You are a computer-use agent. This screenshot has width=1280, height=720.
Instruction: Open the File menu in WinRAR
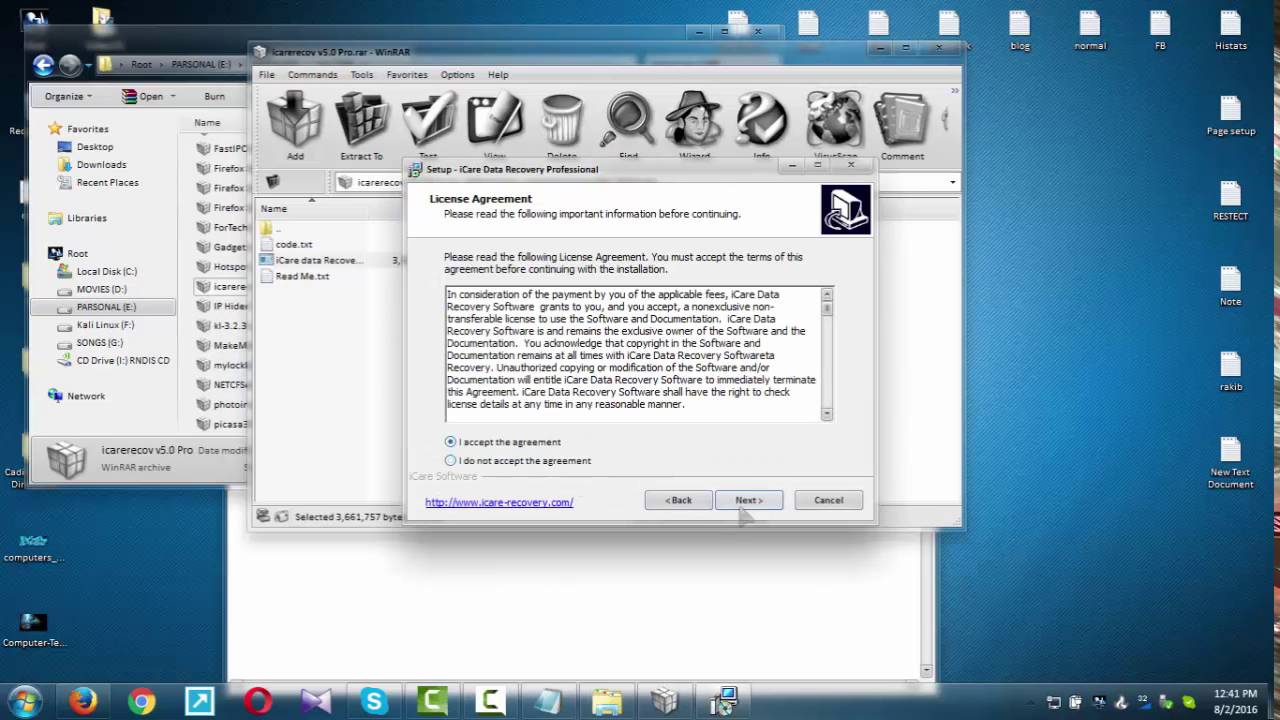(267, 75)
